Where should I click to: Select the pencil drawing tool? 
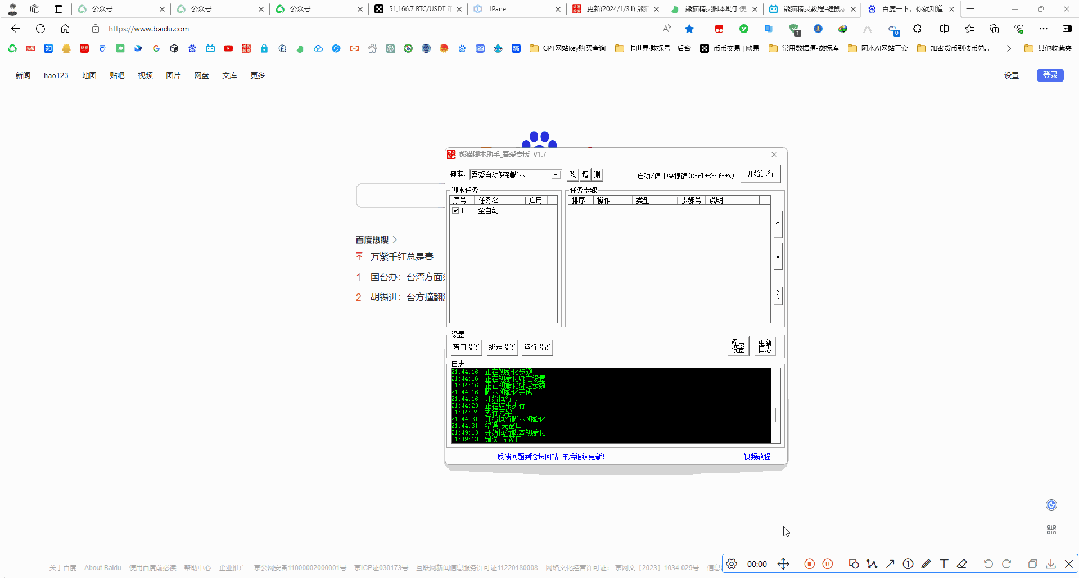(926, 564)
